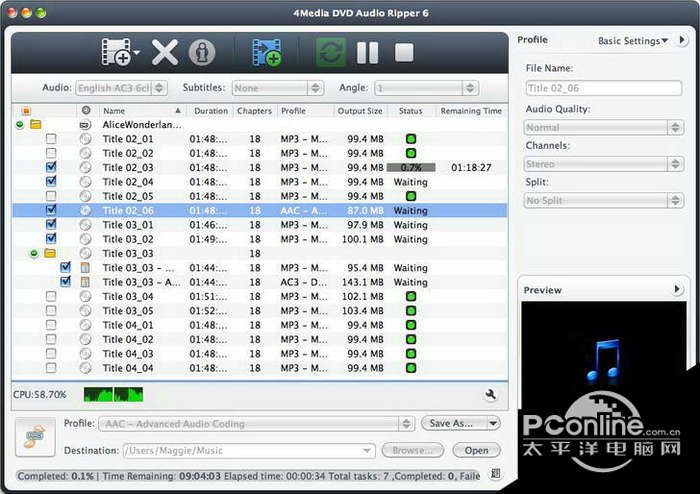Open the wrench settings icon by the CPU graph
Screen dimensions: 700x494
(491, 394)
